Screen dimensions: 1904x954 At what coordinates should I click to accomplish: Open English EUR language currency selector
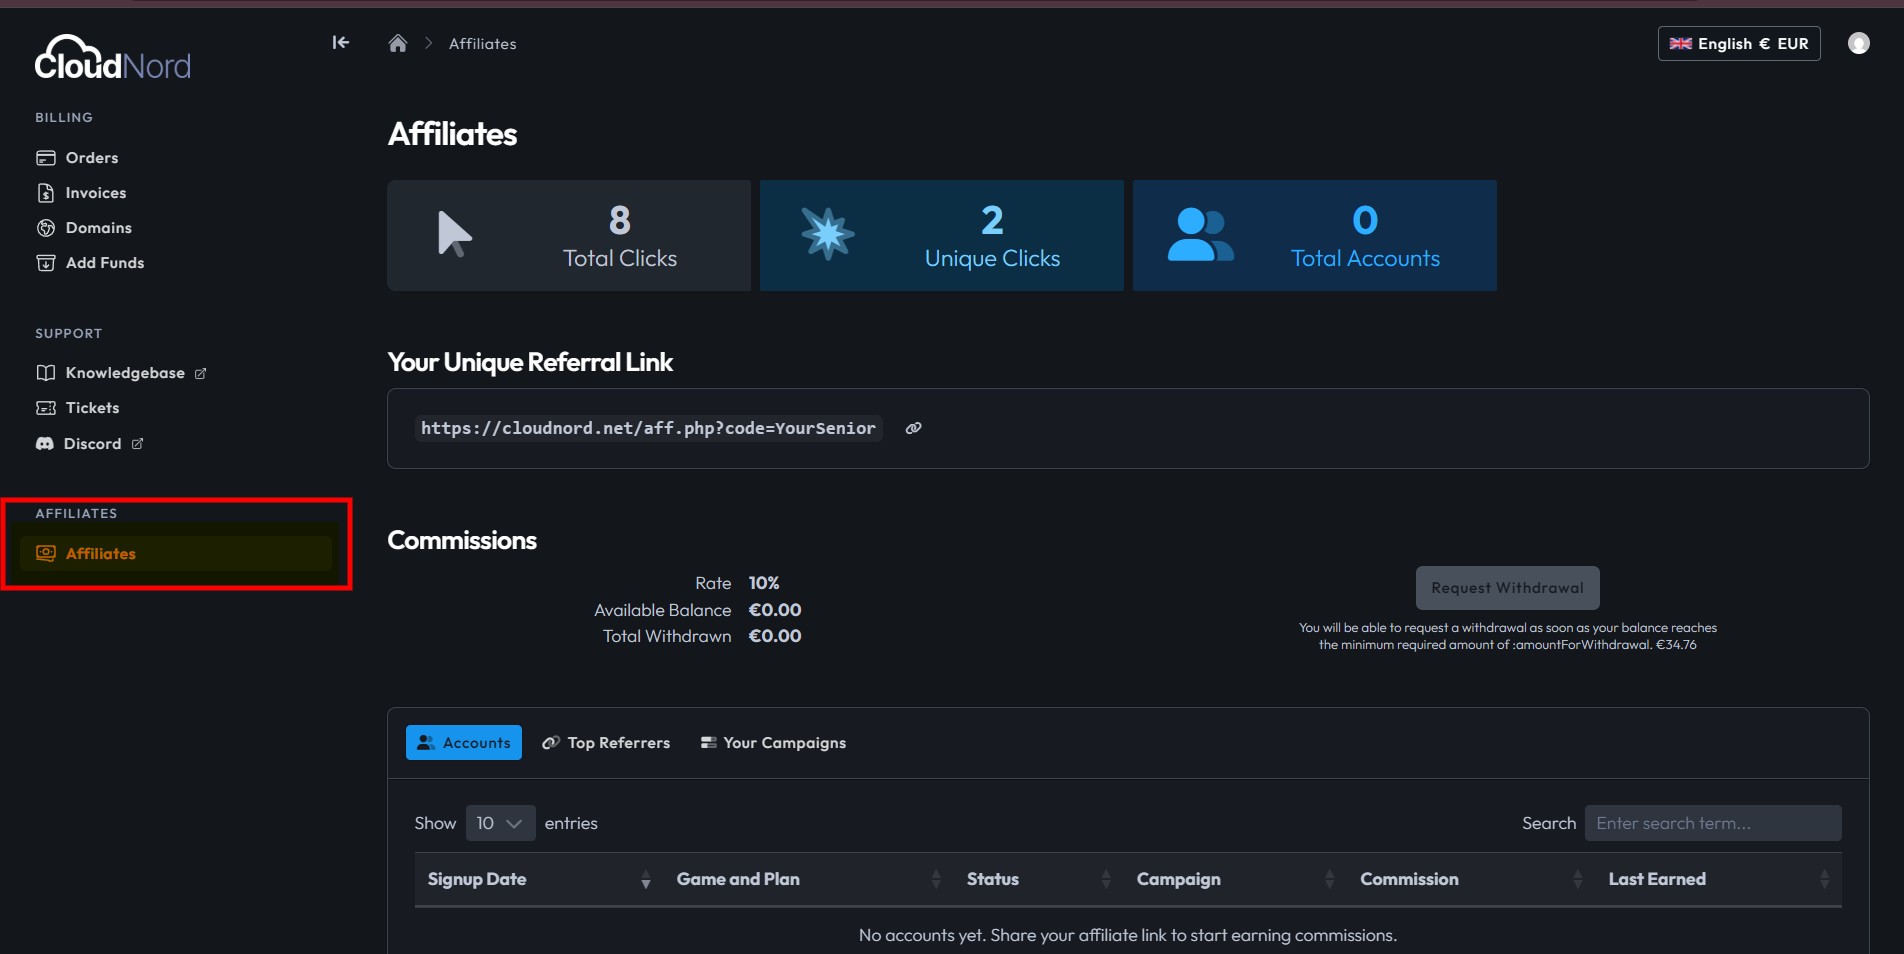pos(1739,43)
